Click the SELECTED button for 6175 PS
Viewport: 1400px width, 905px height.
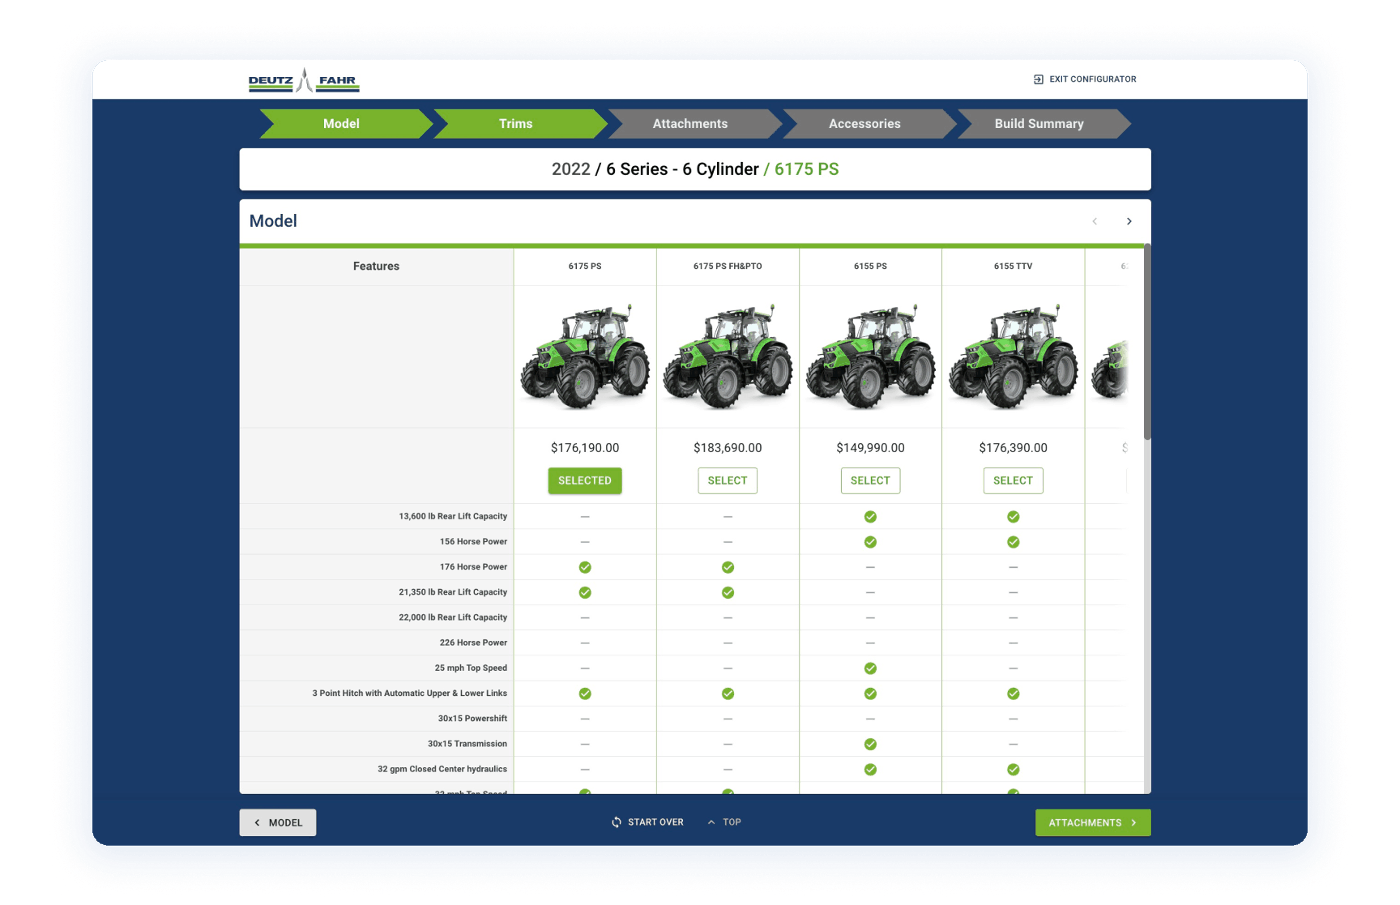pos(585,481)
